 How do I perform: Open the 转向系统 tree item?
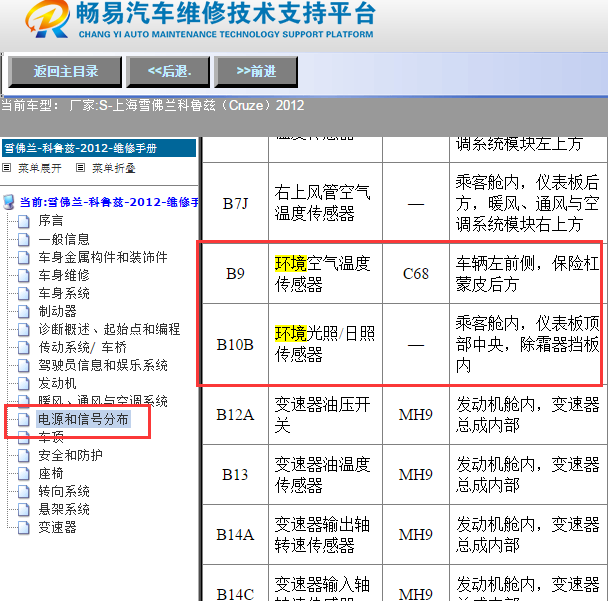(x=64, y=491)
